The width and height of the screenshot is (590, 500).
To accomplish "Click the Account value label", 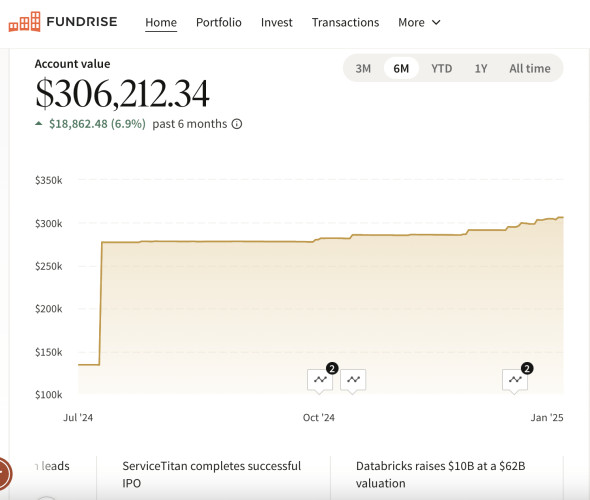I will 73,64.
